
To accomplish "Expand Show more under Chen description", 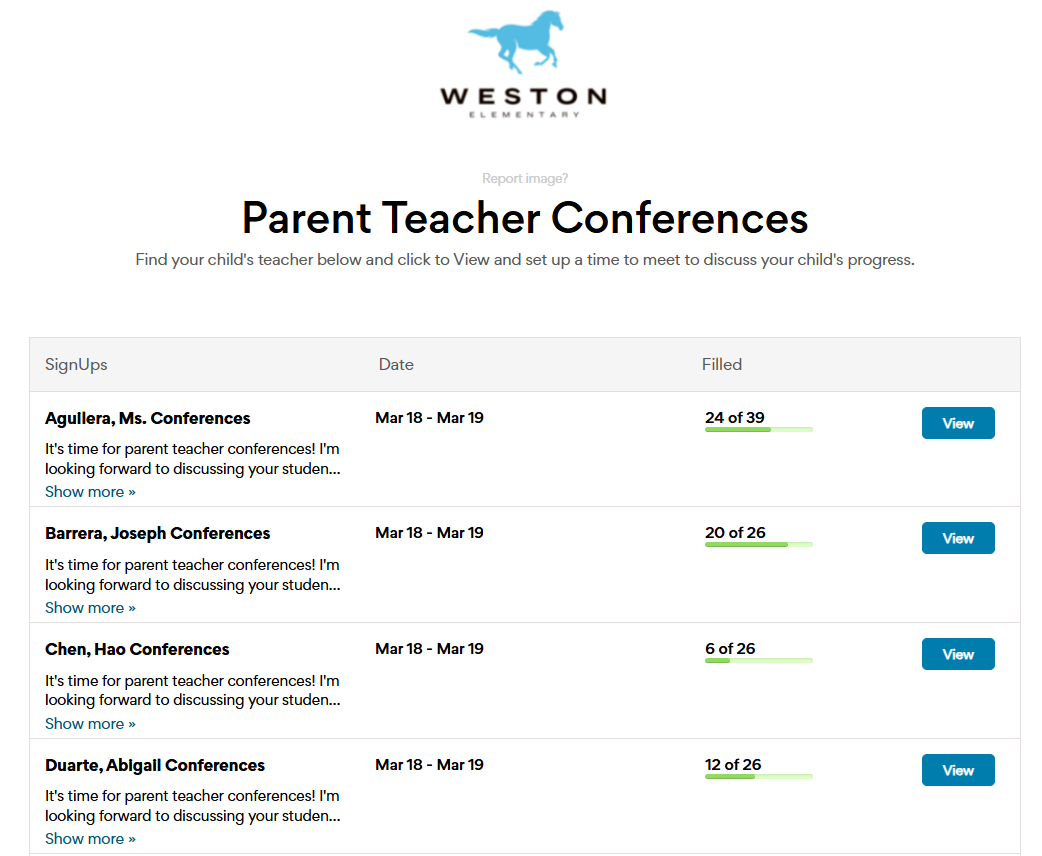I will point(90,723).
